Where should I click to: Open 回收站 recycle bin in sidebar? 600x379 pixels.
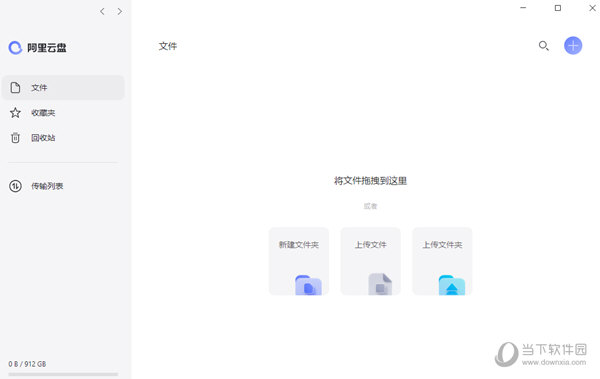click(x=63, y=138)
